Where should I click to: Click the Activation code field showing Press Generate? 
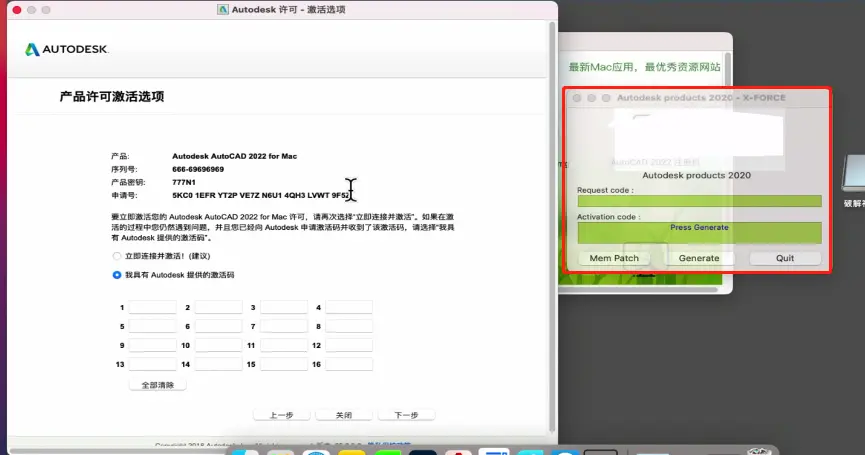pyautogui.click(x=700, y=232)
